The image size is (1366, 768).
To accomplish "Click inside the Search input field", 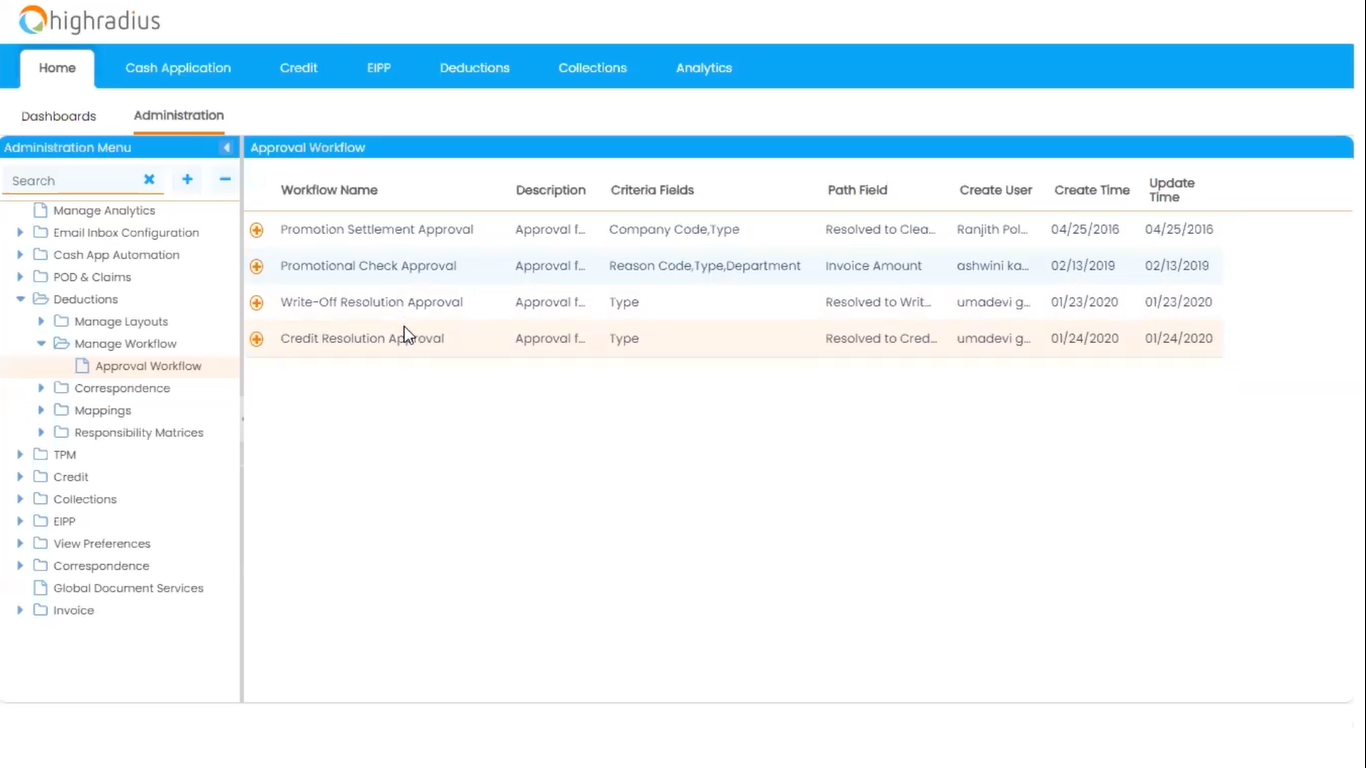I will coord(70,180).
